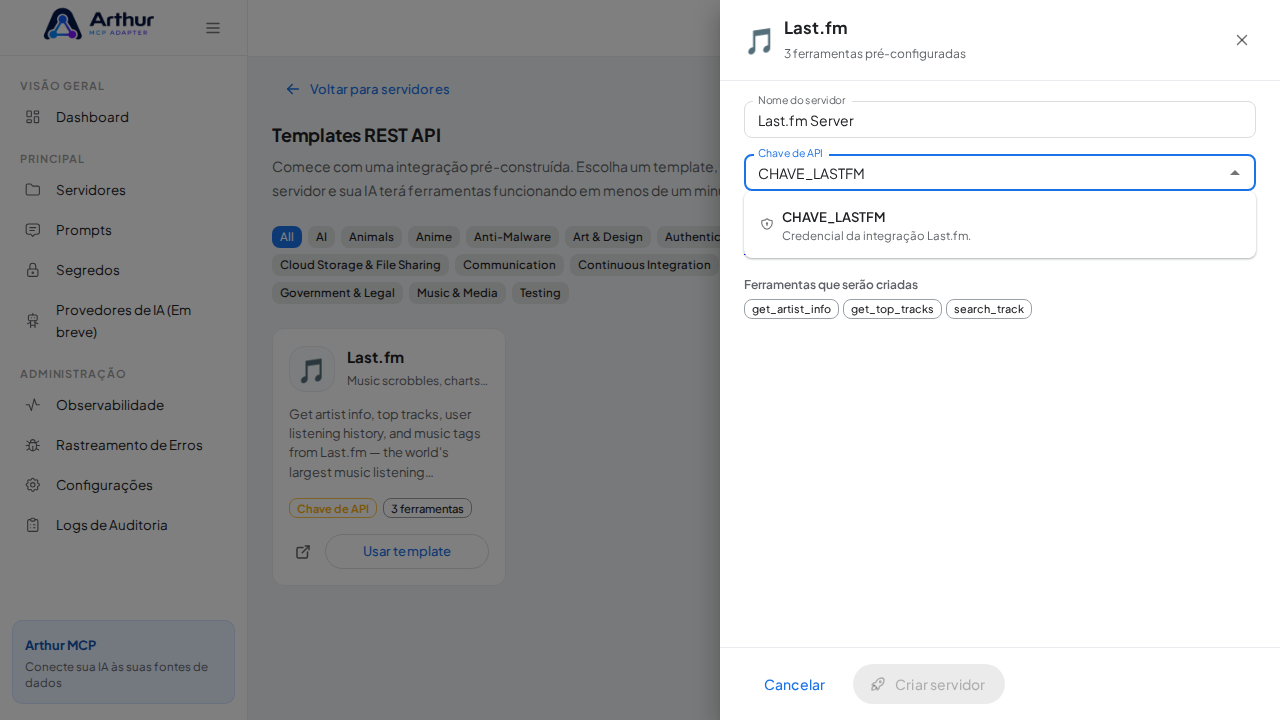Choose the Communication filter chip
Image resolution: width=1280 pixels, height=720 pixels.
tap(509, 265)
